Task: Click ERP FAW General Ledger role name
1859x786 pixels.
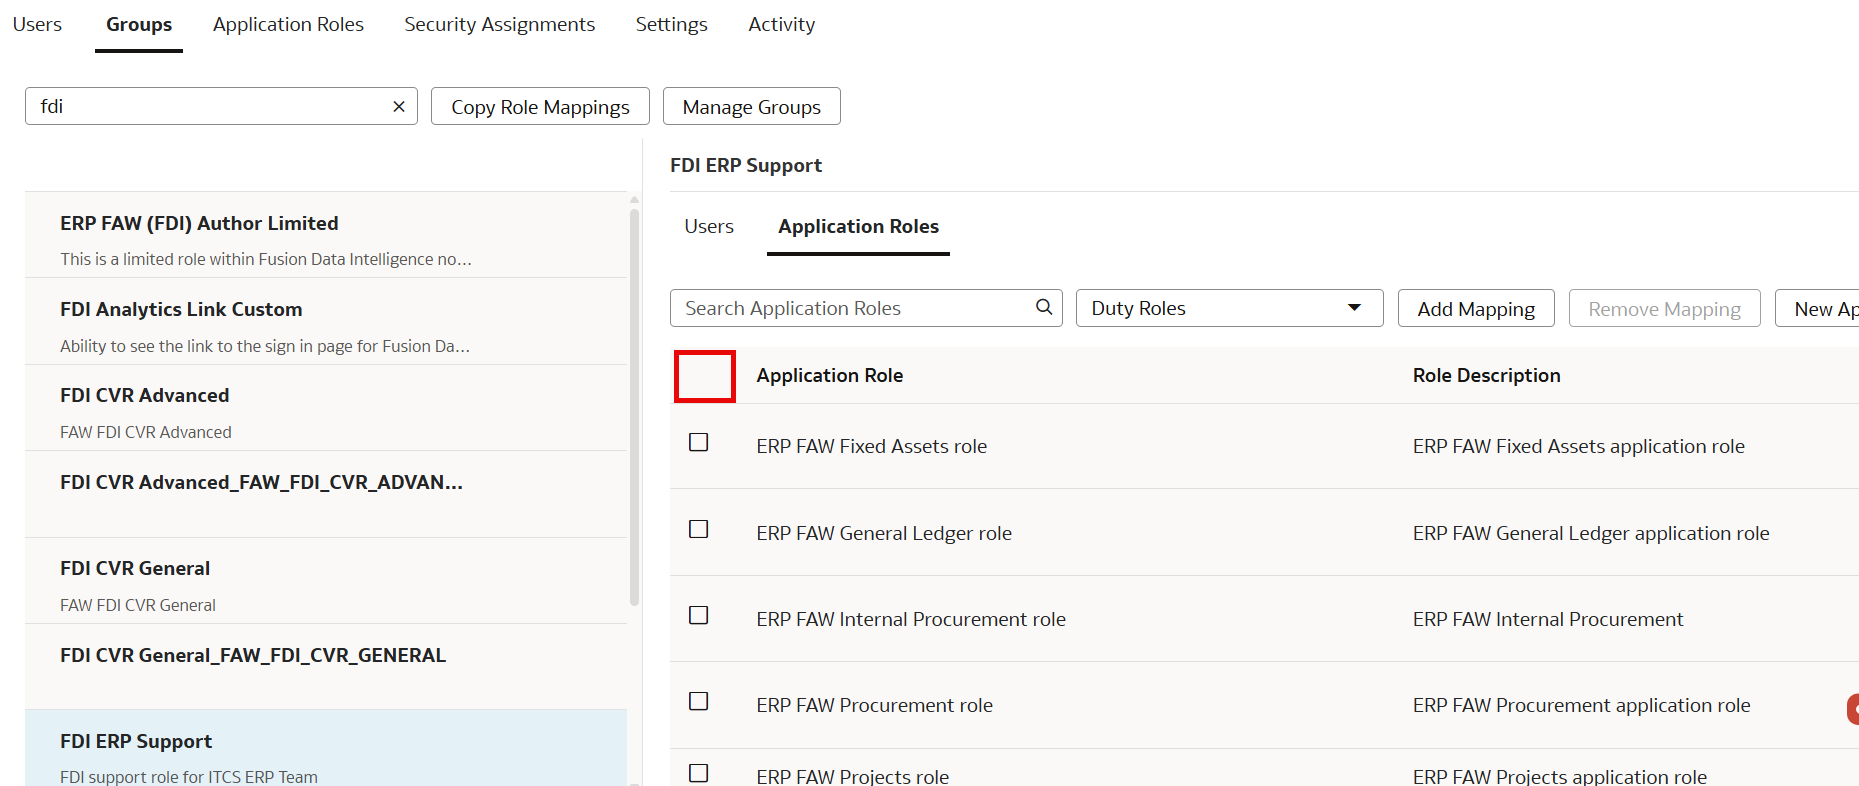Action: click(884, 533)
